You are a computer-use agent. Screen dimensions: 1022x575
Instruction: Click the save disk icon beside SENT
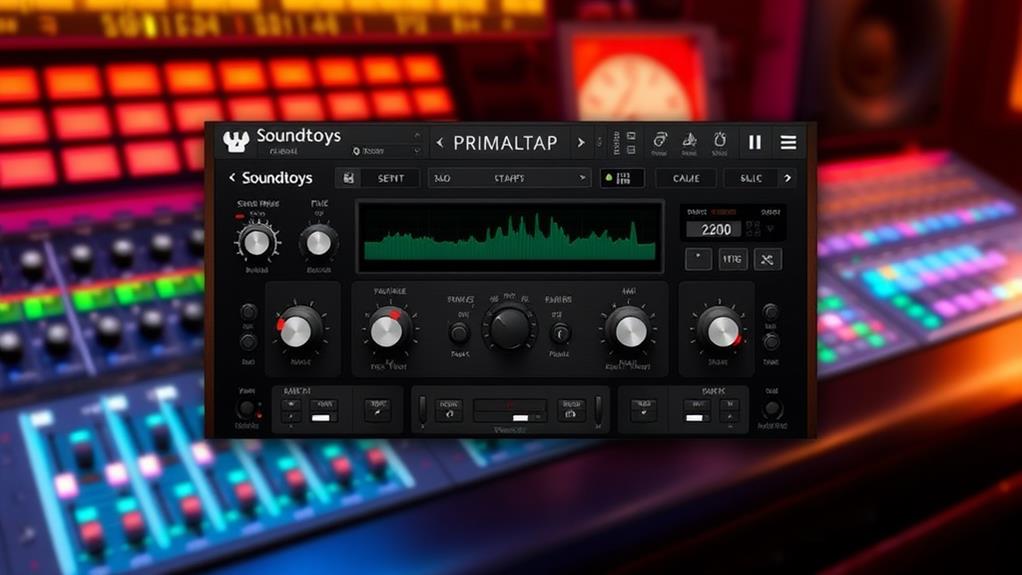349,178
